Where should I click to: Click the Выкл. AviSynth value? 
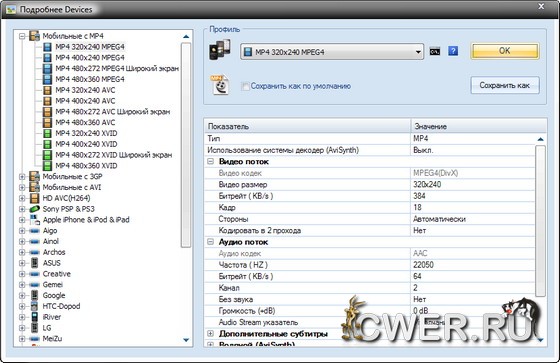point(423,150)
